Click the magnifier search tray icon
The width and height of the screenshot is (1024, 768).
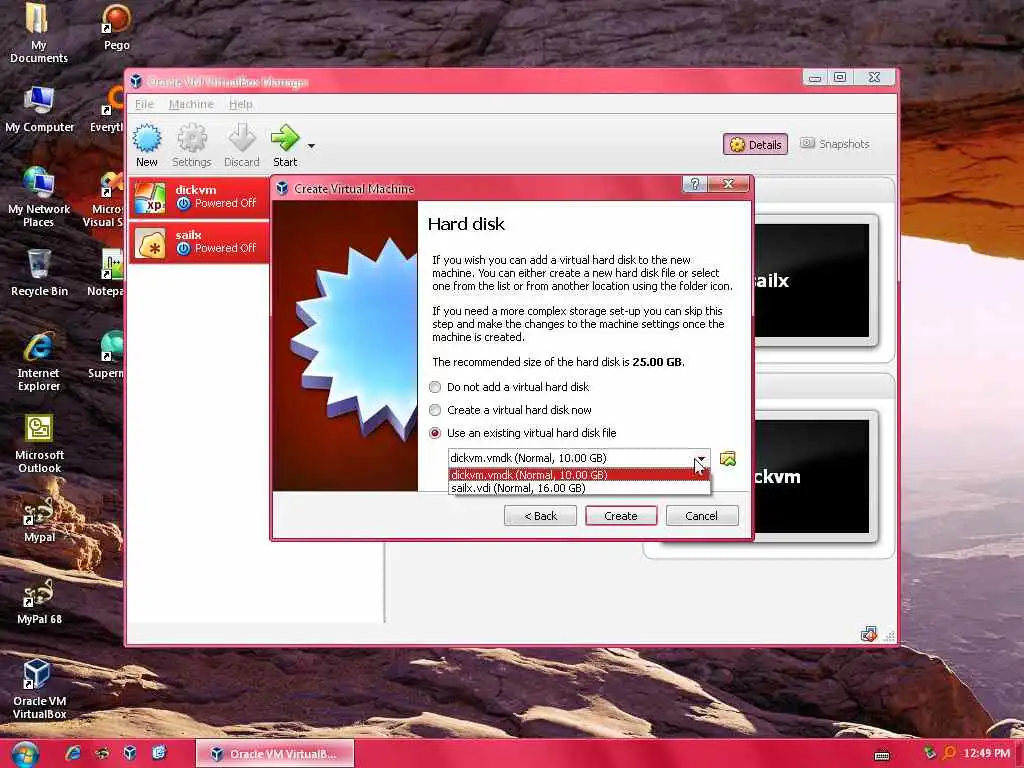[950, 753]
